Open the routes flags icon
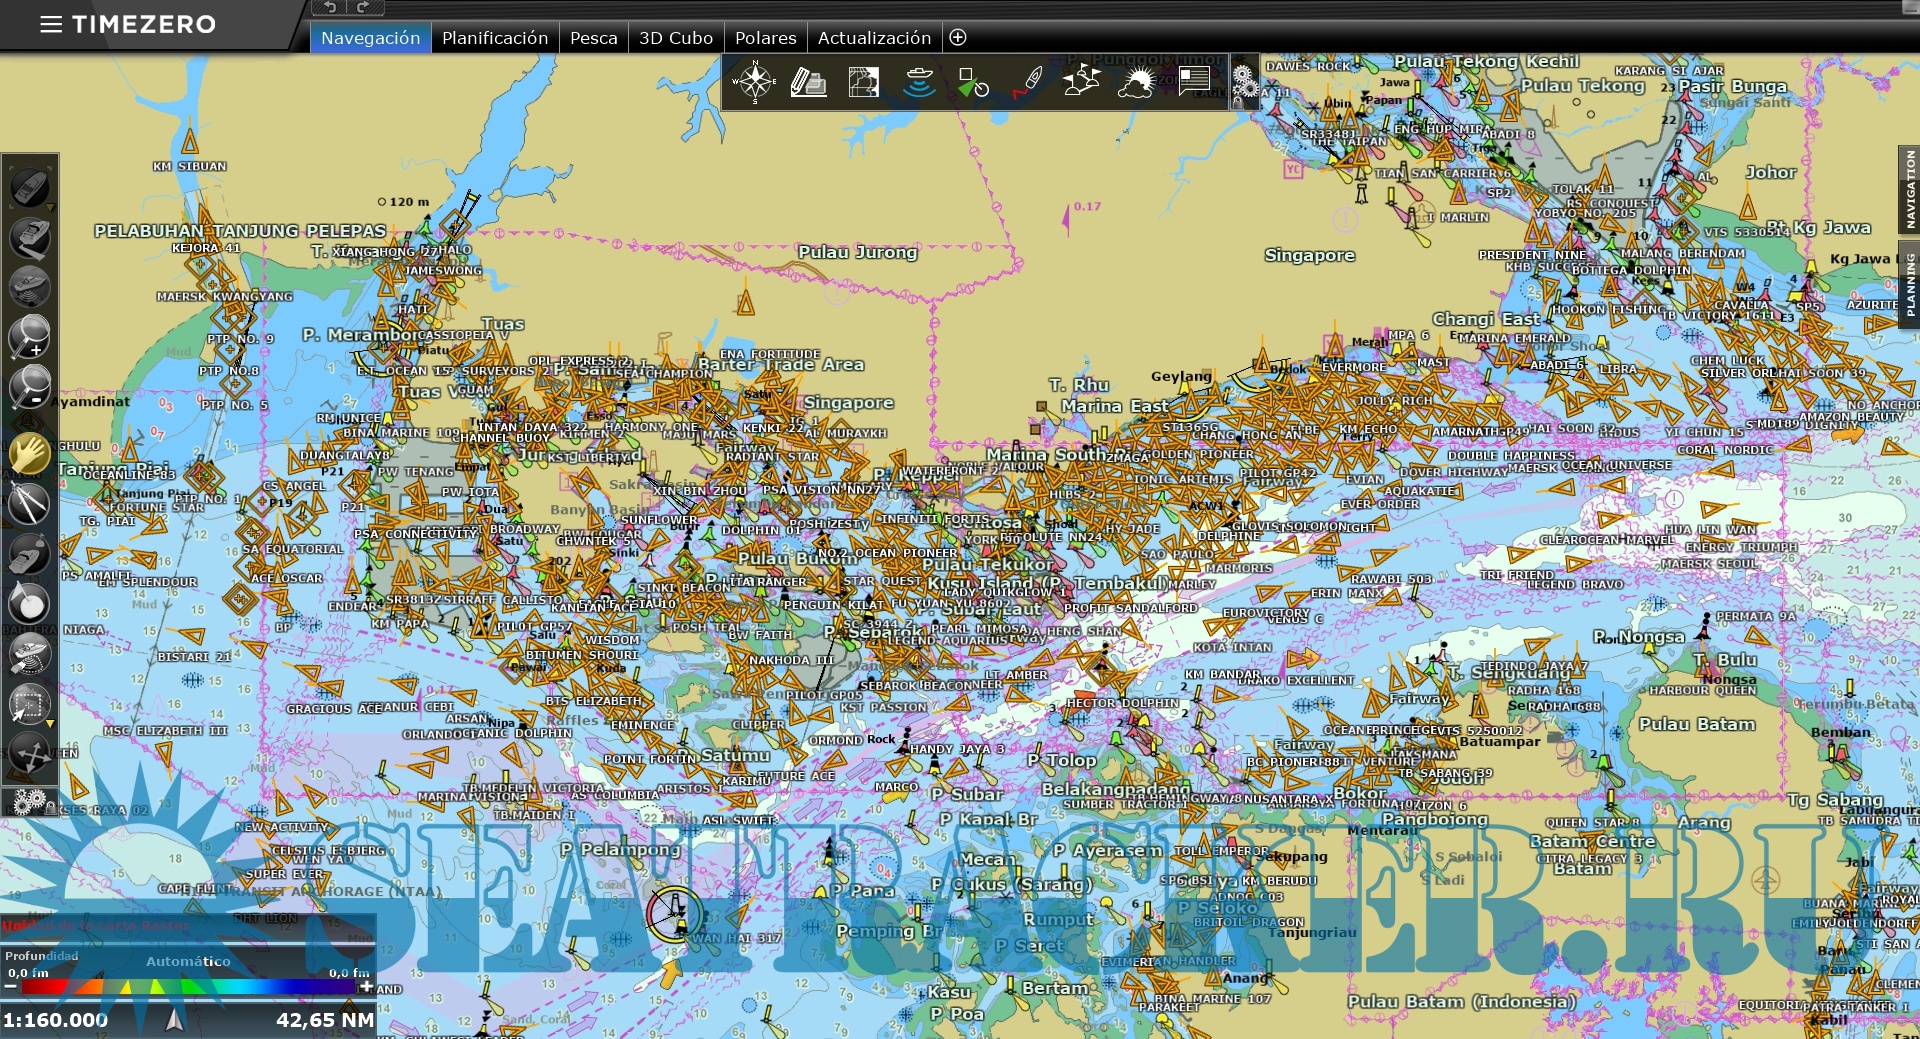The image size is (1920, 1039). pyautogui.click(x=1081, y=82)
